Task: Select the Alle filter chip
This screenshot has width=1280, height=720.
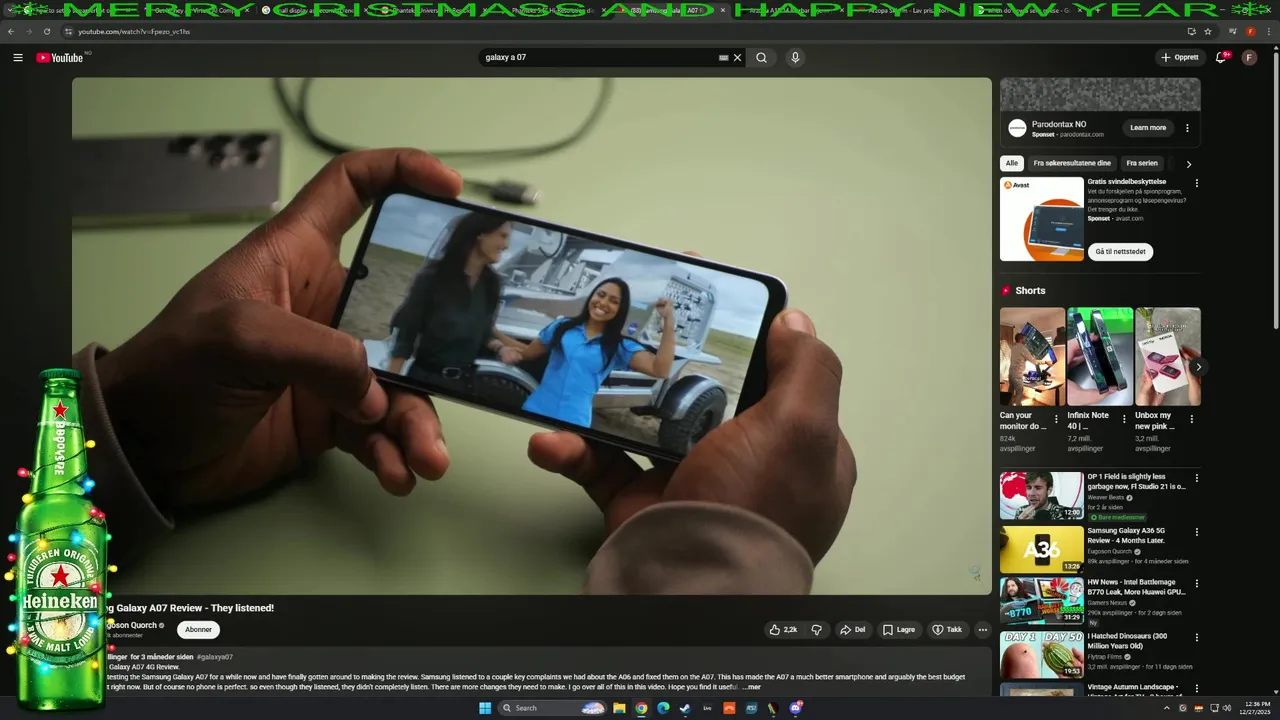Action: pyautogui.click(x=1012, y=163)
